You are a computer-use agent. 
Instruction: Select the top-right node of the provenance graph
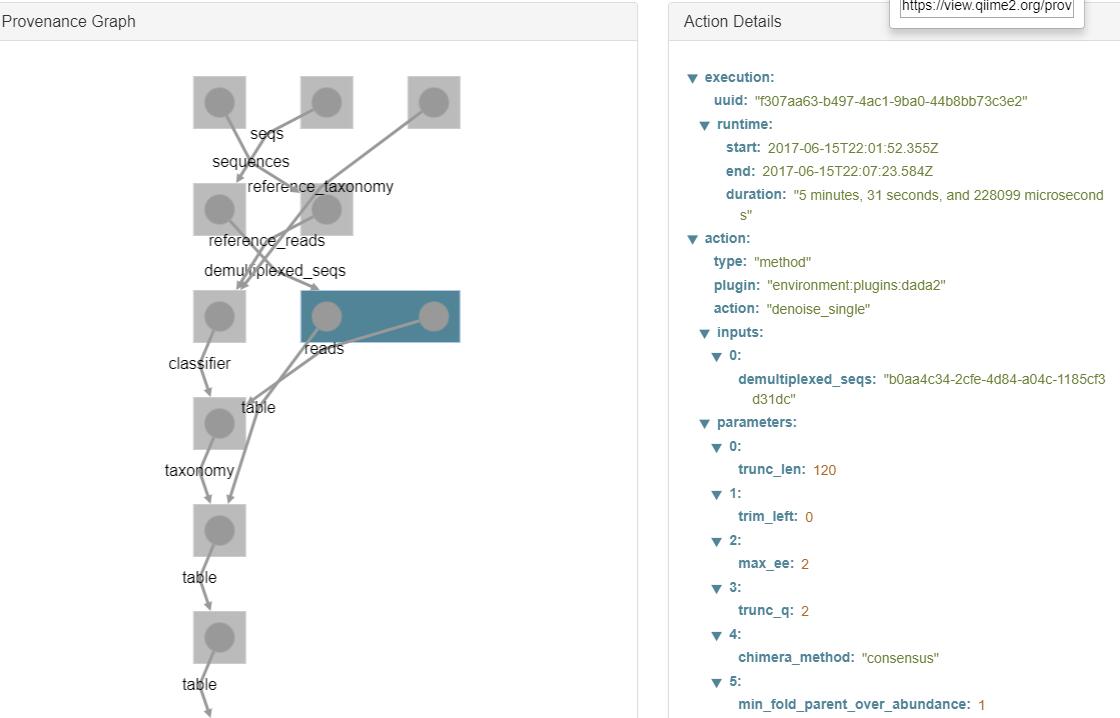433,102
